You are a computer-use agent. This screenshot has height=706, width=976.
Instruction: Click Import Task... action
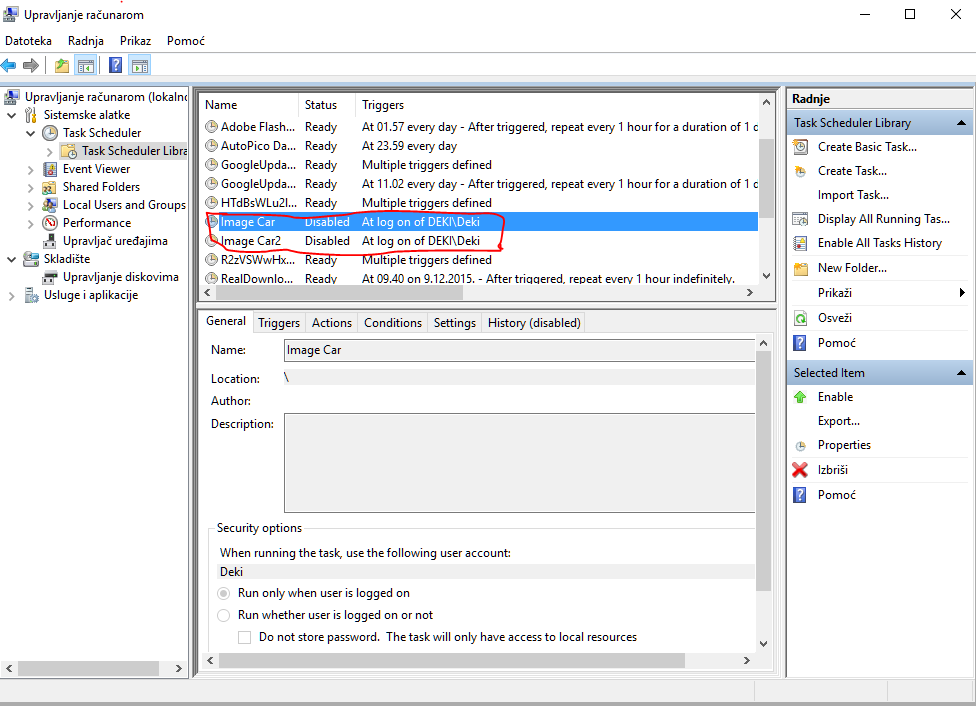point(852,195)
